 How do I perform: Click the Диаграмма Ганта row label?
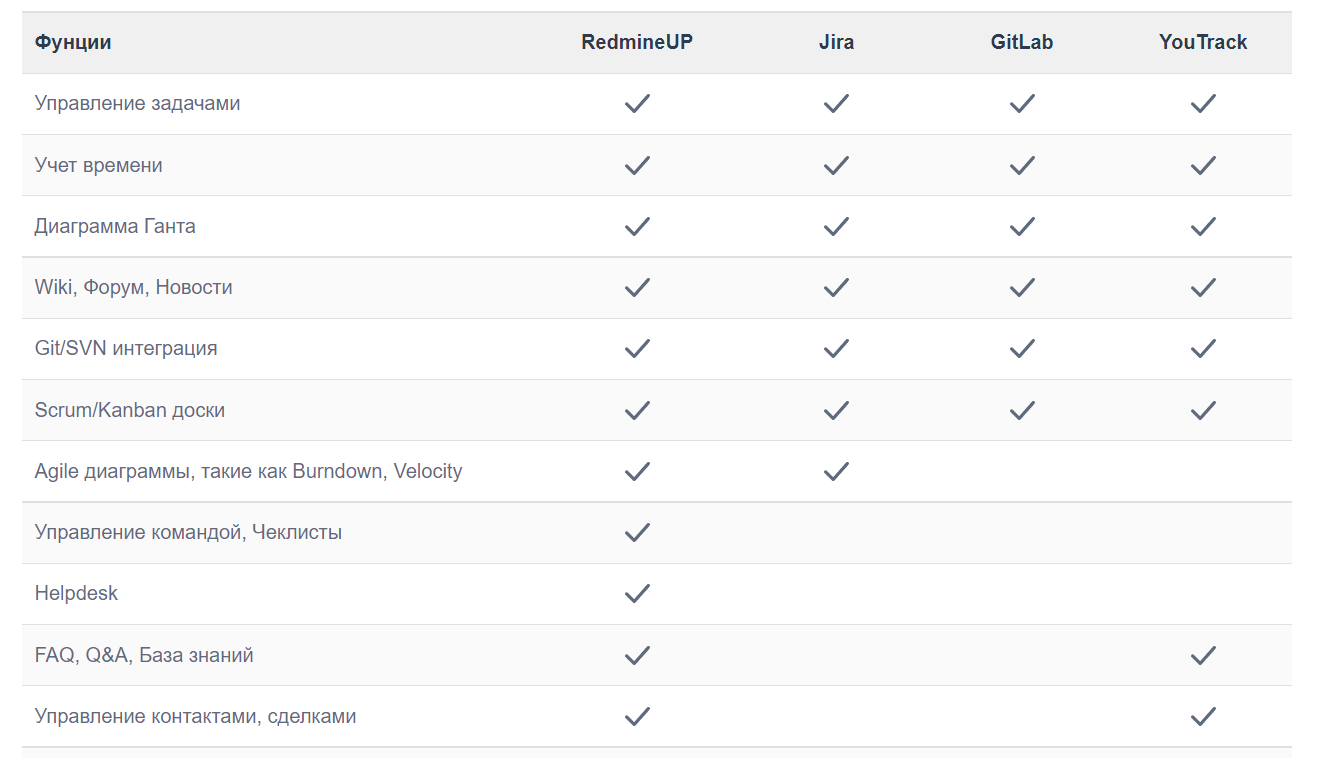click(115, 226)
